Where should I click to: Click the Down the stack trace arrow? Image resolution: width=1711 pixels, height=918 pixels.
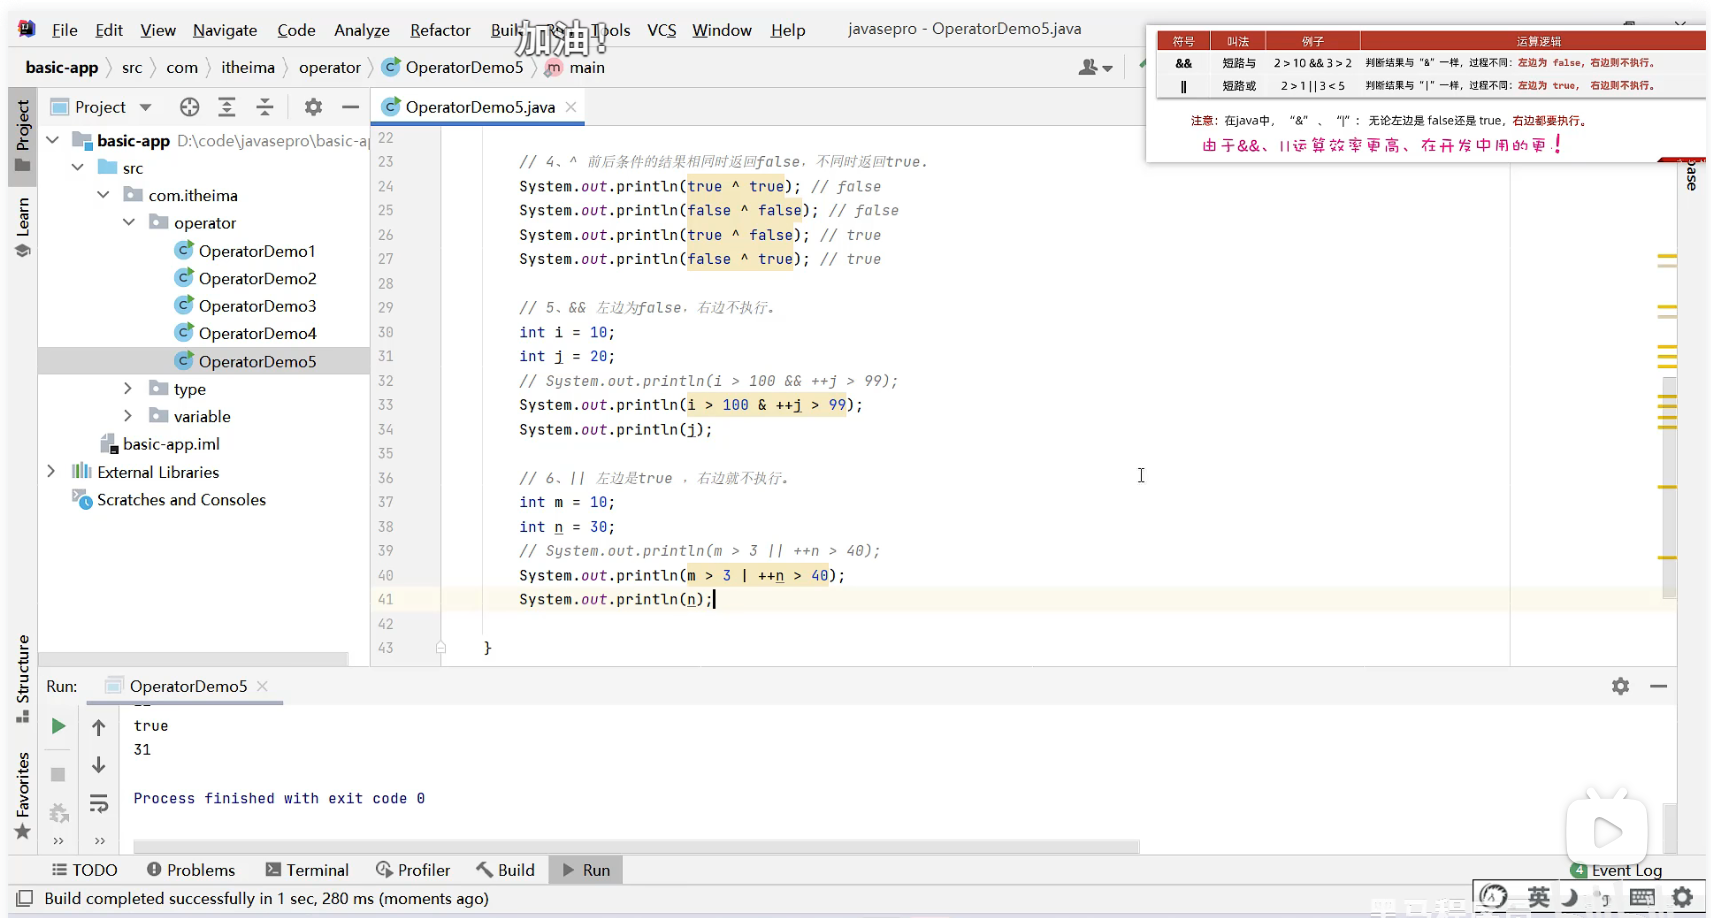(x=98, y=765)
